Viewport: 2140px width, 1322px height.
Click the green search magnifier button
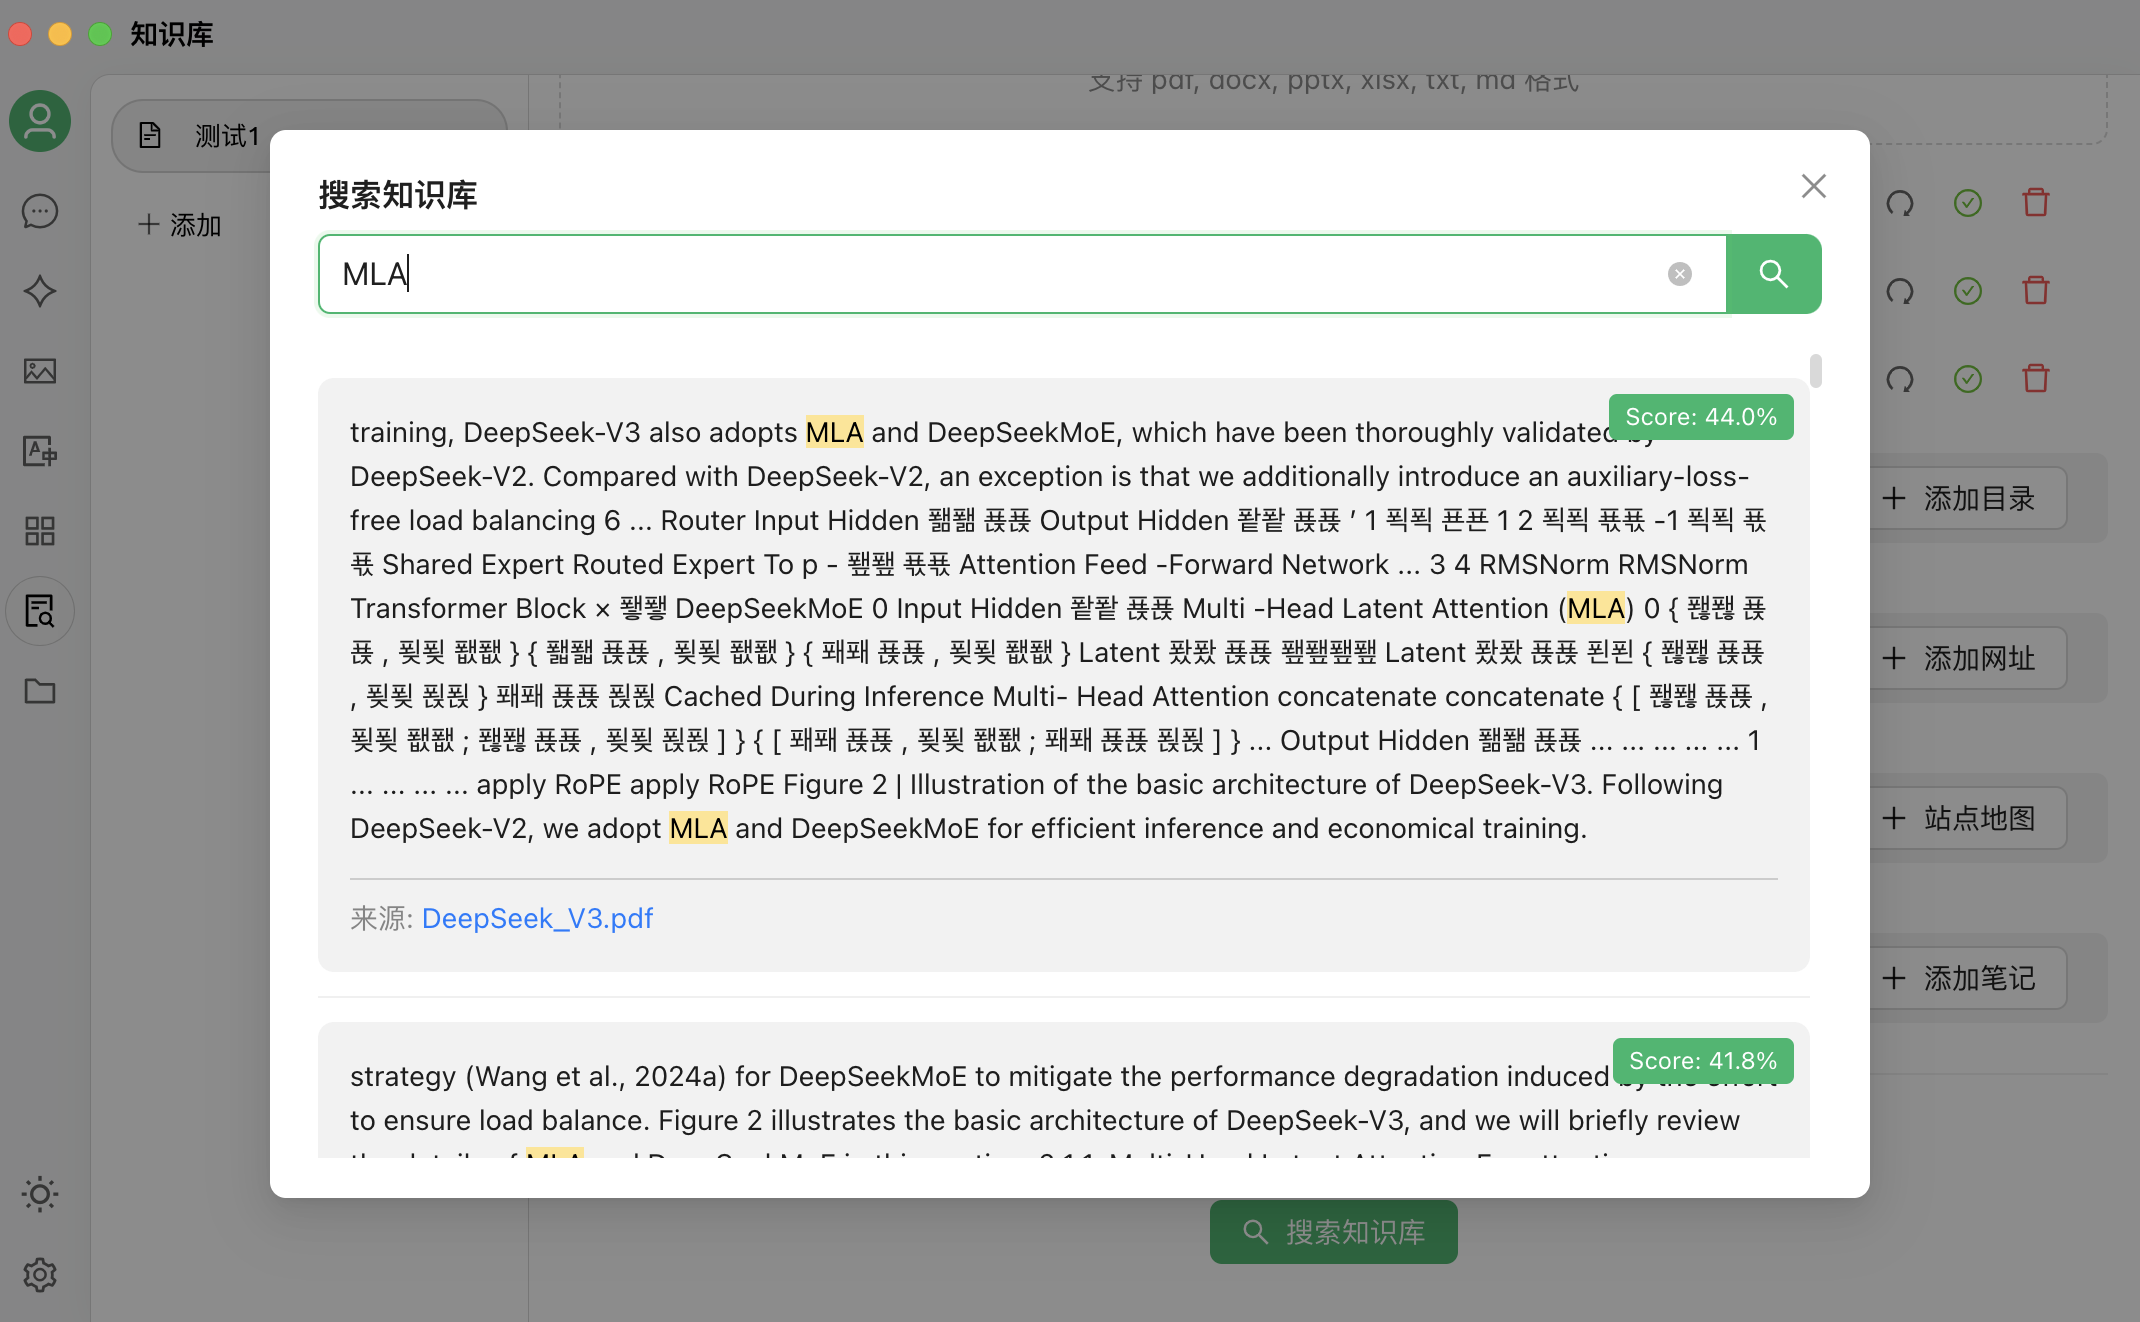[x=1773, y=274]
